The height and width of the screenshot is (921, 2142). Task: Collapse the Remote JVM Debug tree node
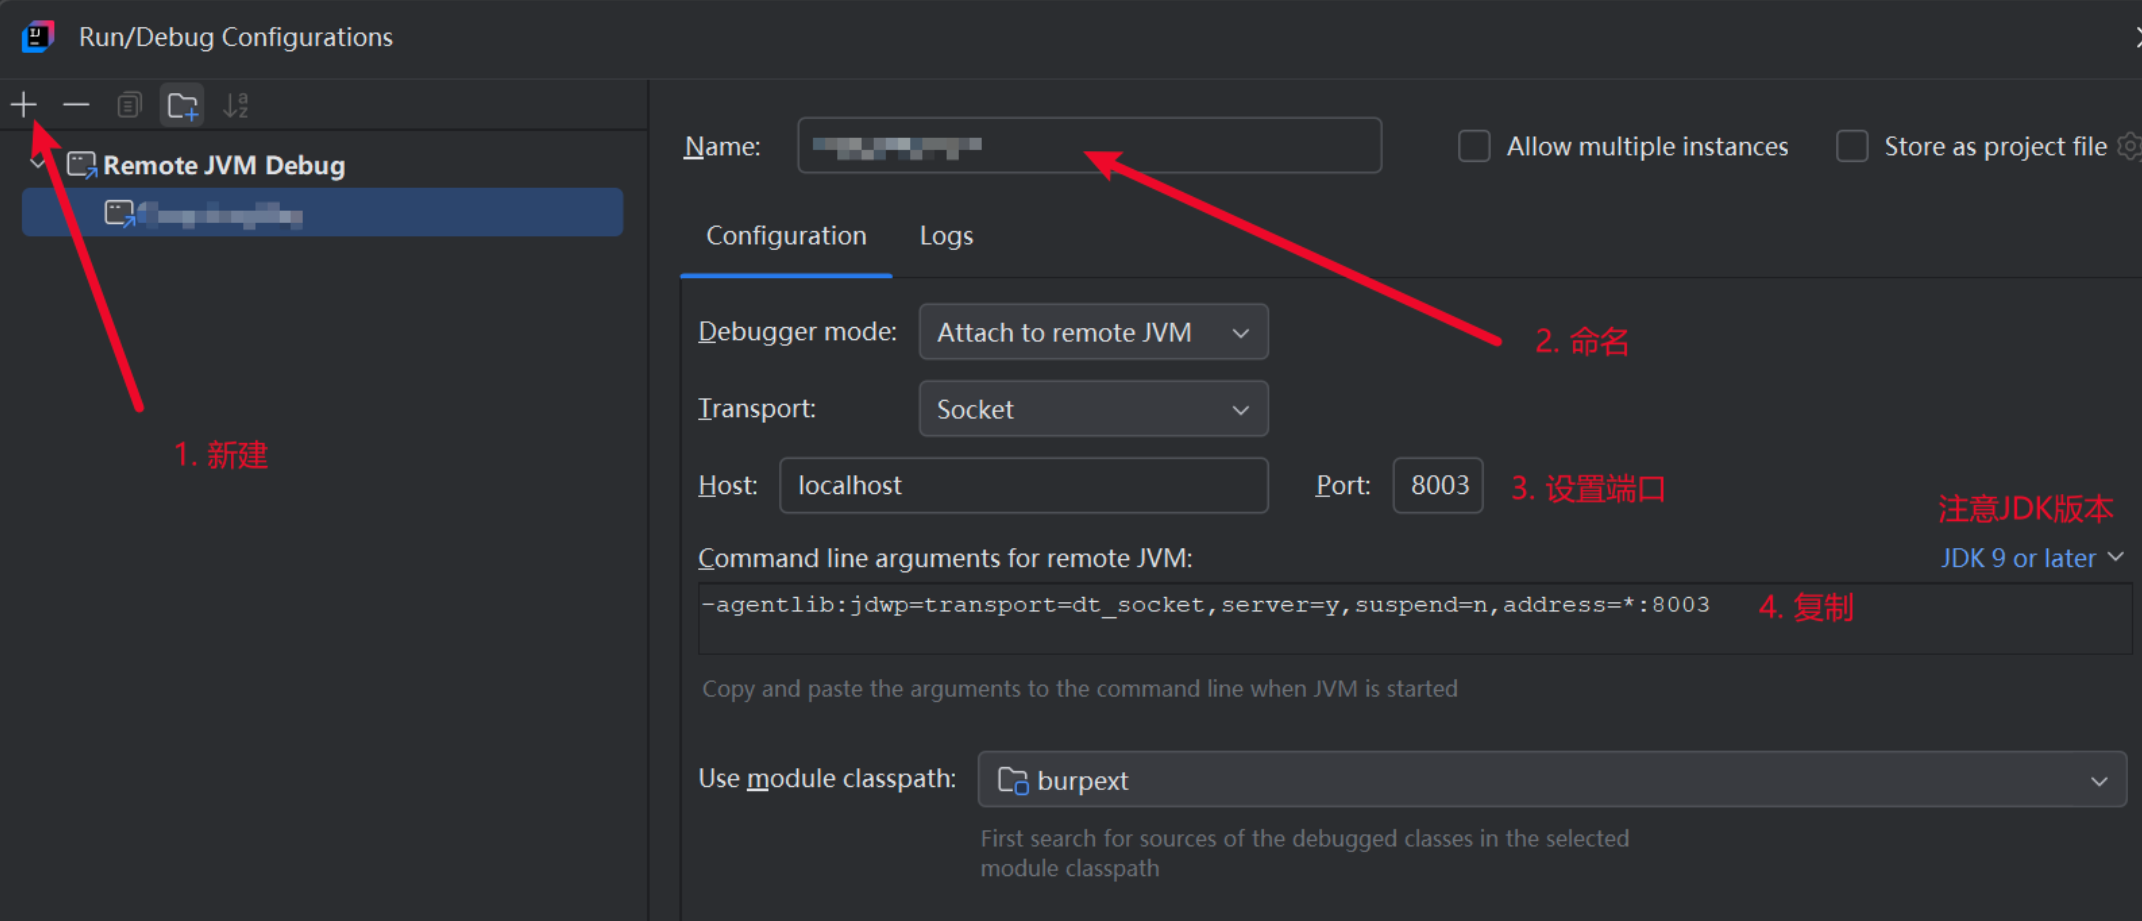click(38, 163)
